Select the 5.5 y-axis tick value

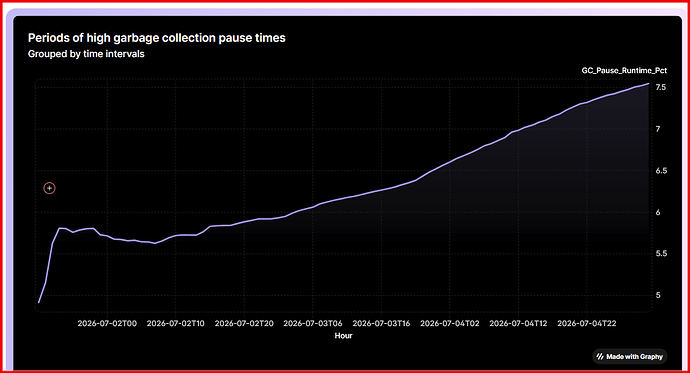(661, 254)
